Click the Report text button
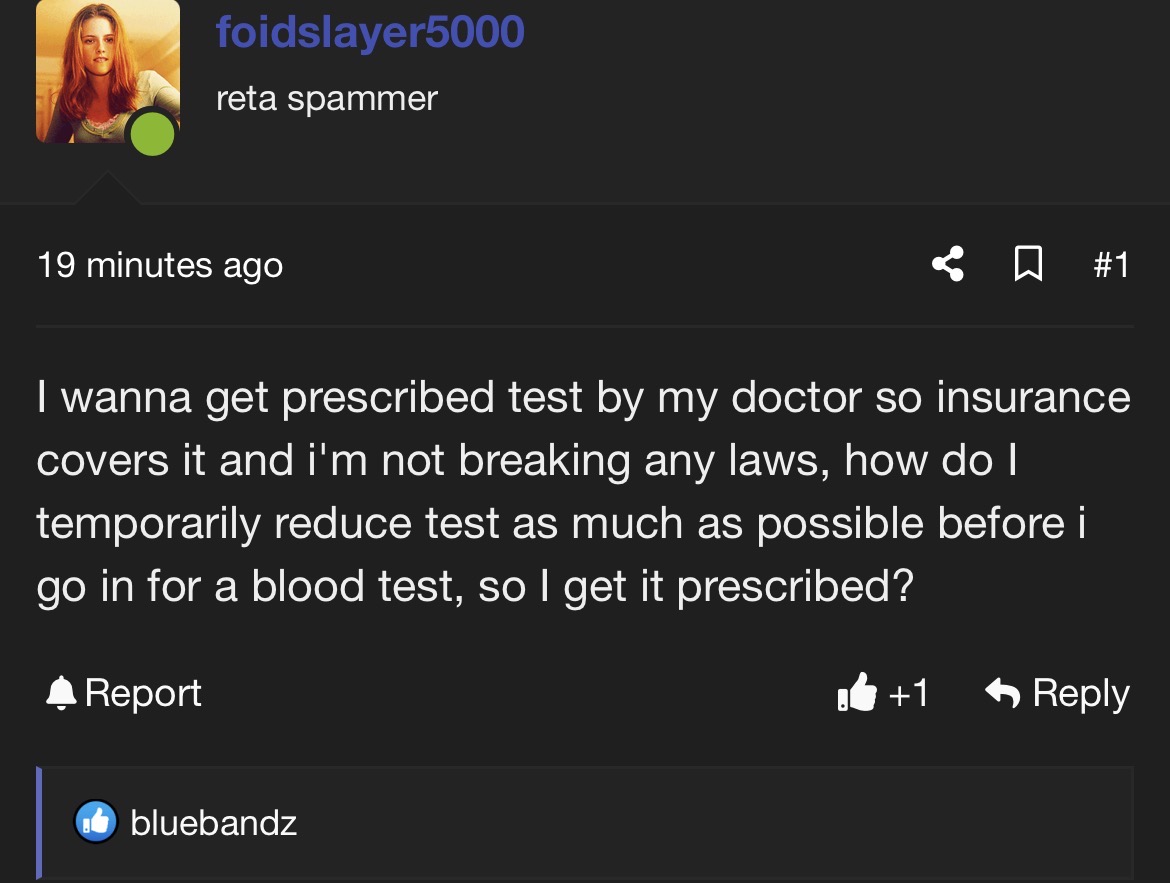 [x=143, y=693]
